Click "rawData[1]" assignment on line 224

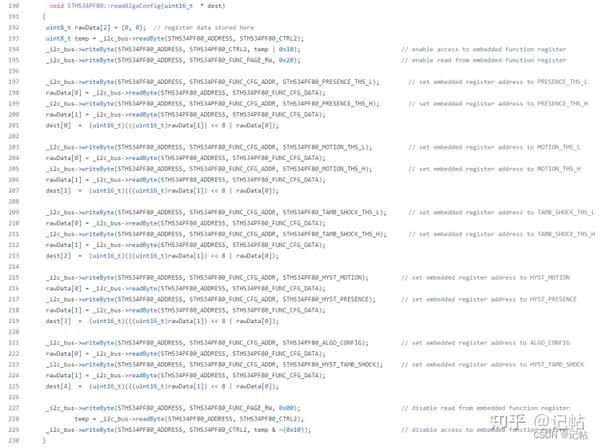click(x=64, y=375)
